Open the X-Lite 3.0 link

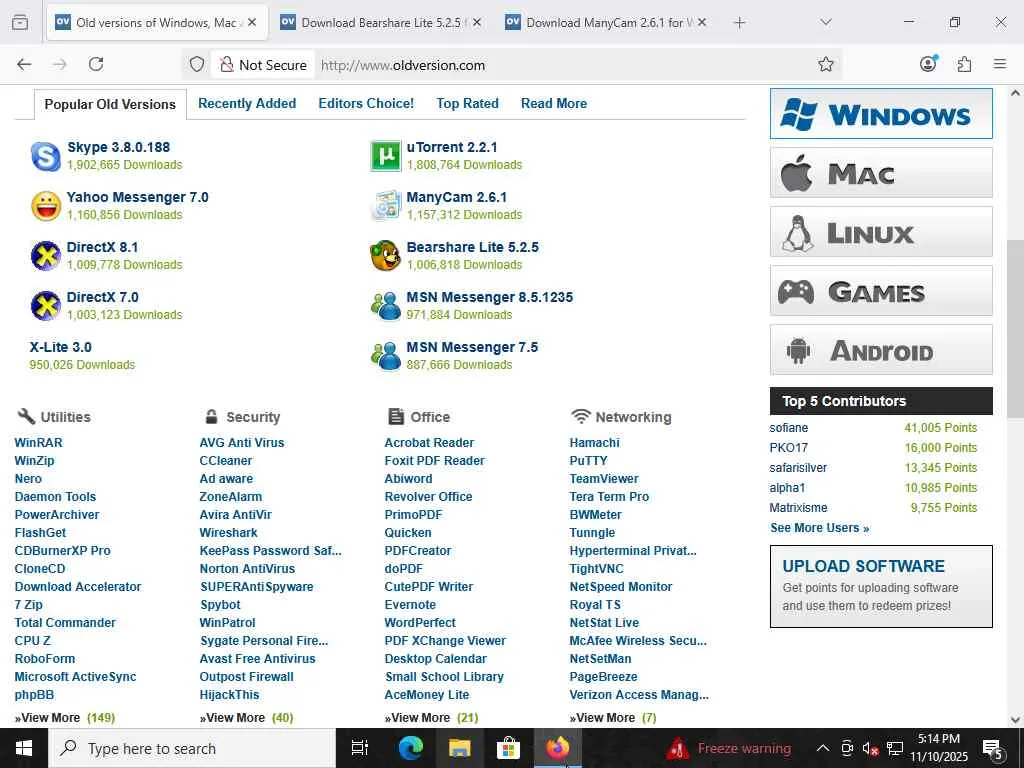pos(60,347)
